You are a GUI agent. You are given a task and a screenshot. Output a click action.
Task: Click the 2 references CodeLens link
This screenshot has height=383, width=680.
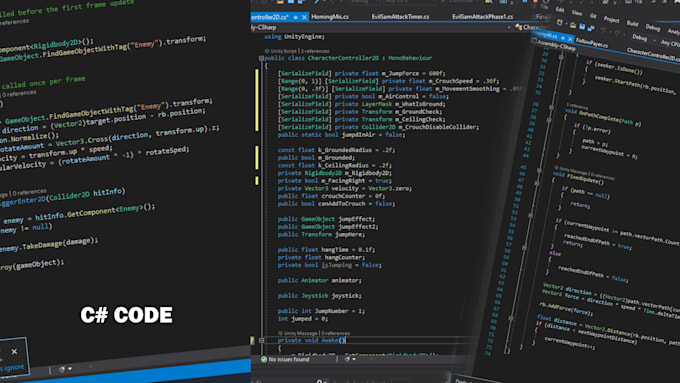[315, 51]
